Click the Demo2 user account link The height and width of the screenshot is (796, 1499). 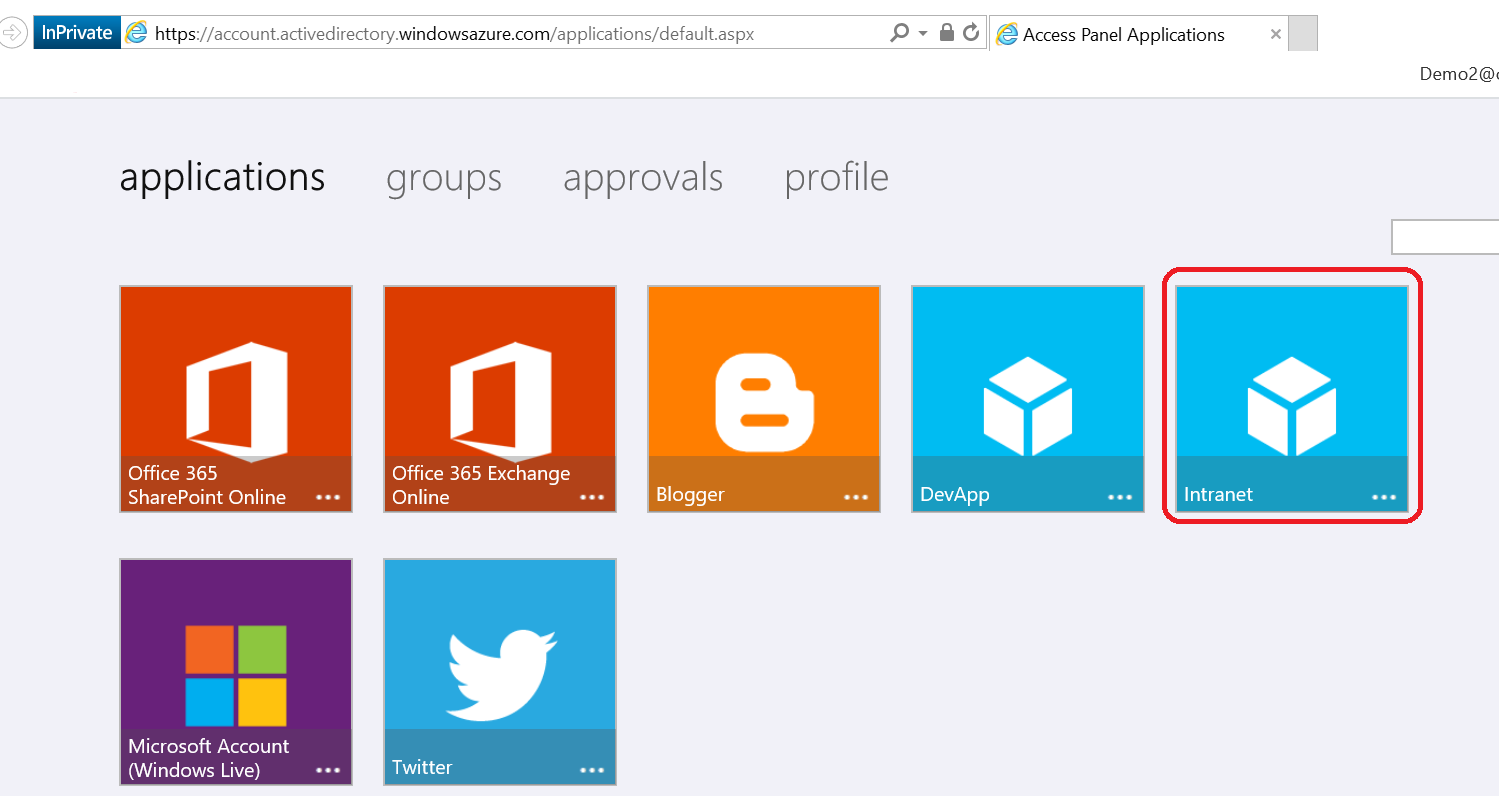coord(1458,73)
